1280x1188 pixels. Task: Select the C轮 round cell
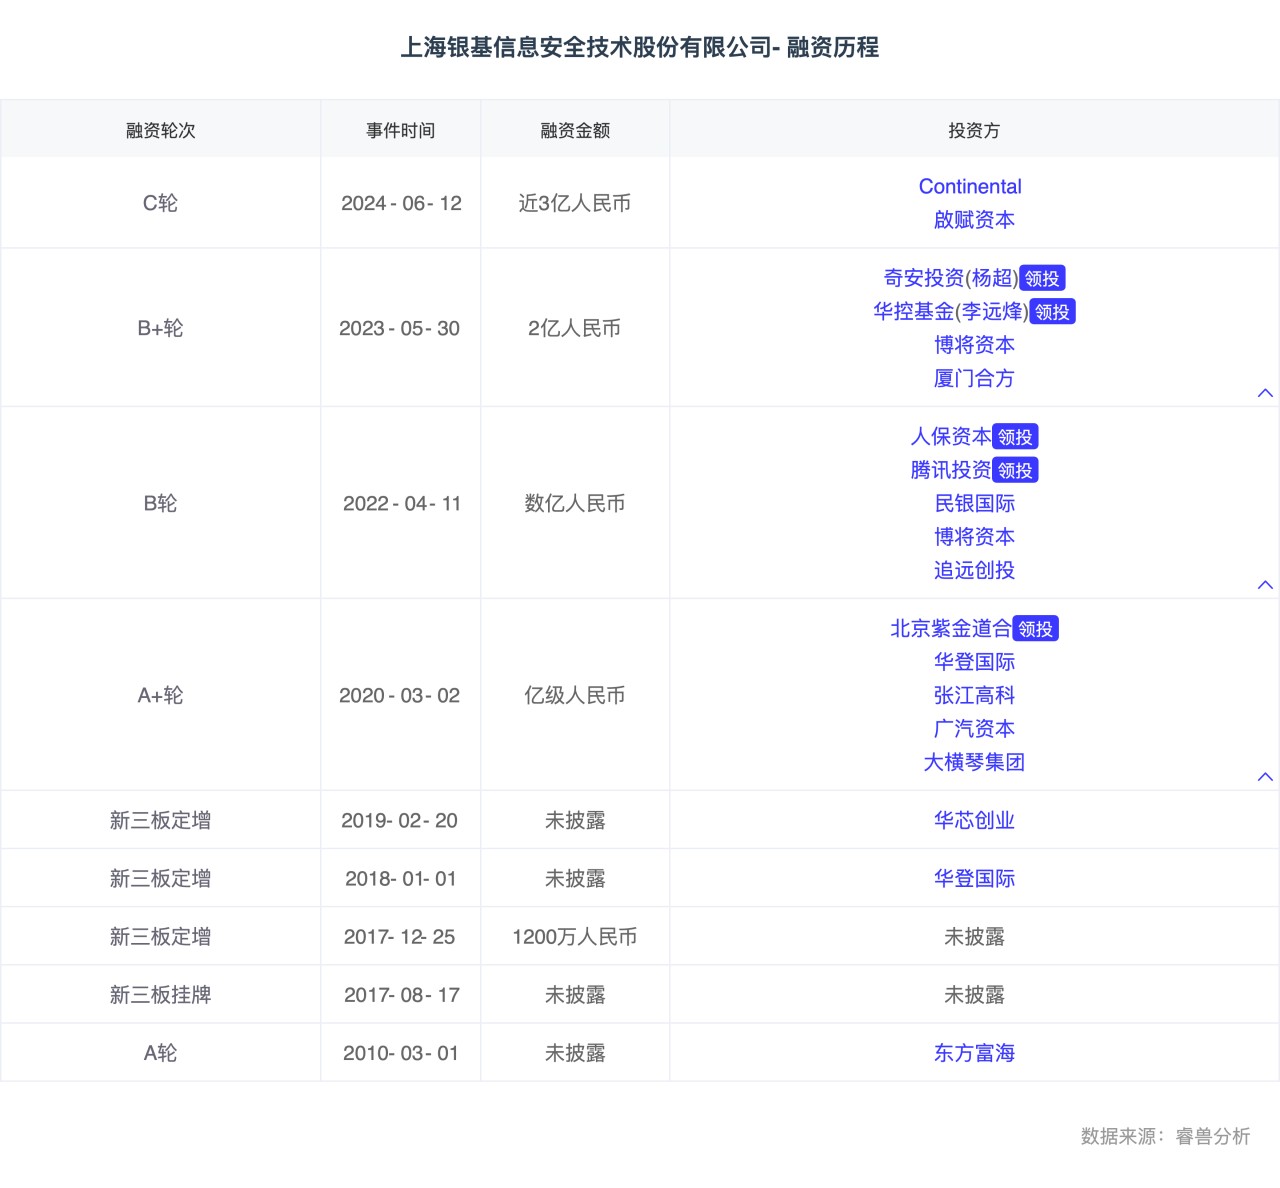(x=160, y=203)
